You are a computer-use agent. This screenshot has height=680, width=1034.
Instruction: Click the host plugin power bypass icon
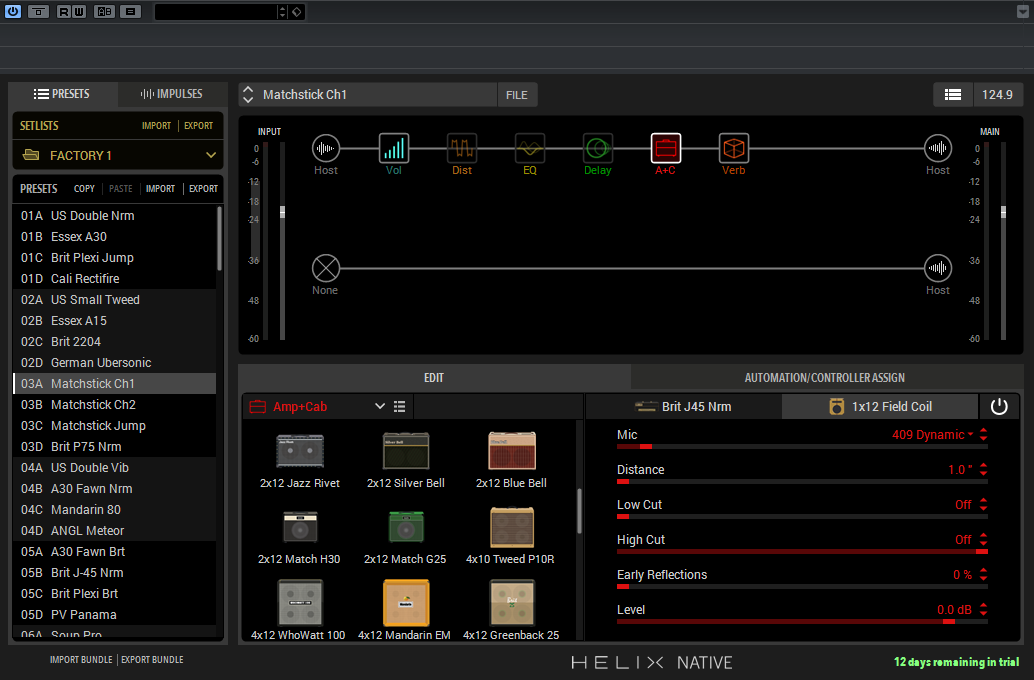pos(13,11)
